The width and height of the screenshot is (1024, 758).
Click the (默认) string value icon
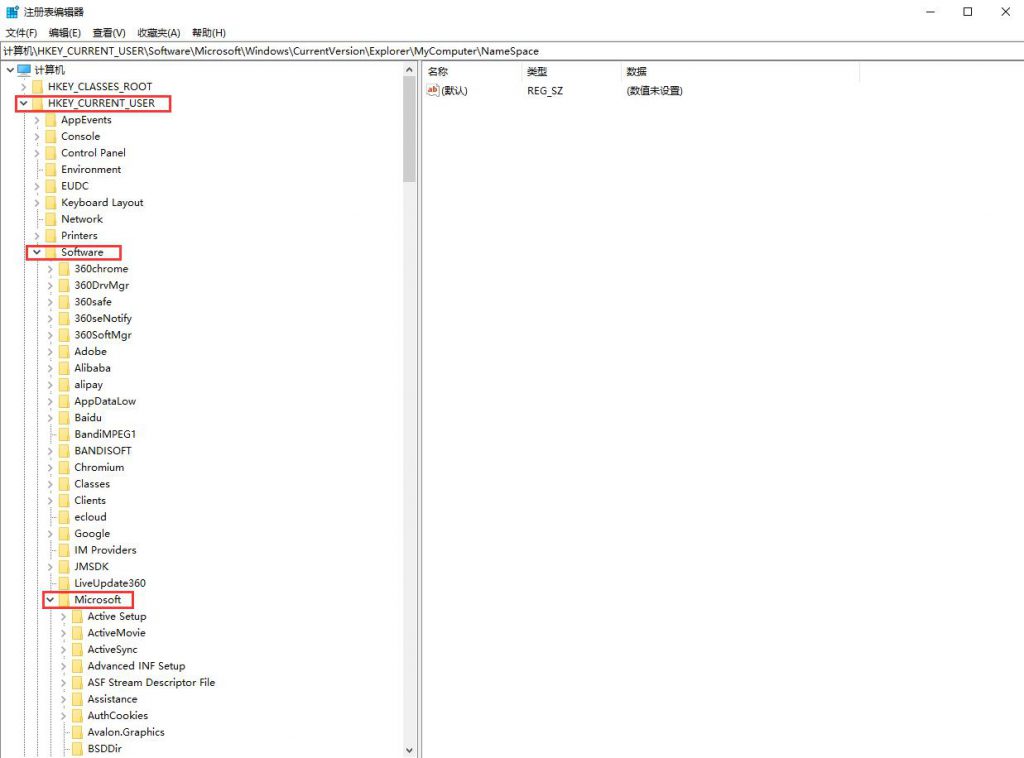point(433,90)
